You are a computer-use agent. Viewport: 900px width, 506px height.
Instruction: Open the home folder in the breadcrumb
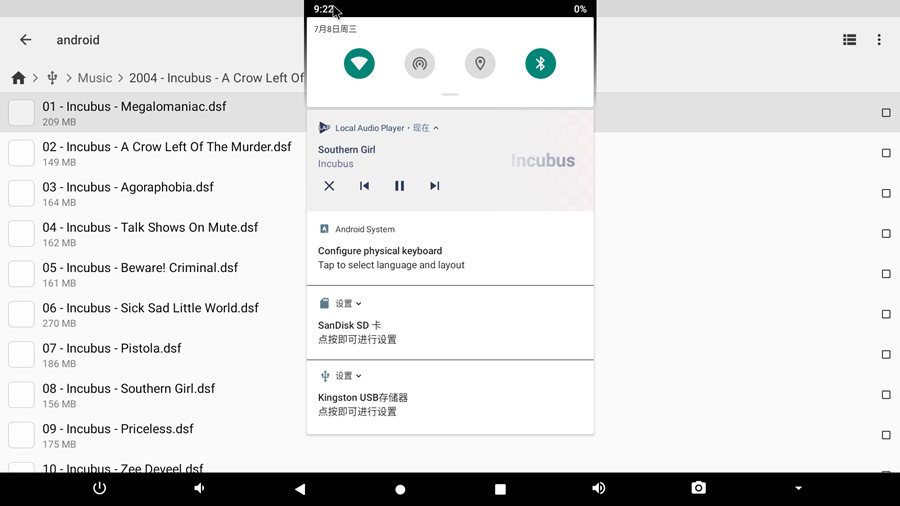18,78
